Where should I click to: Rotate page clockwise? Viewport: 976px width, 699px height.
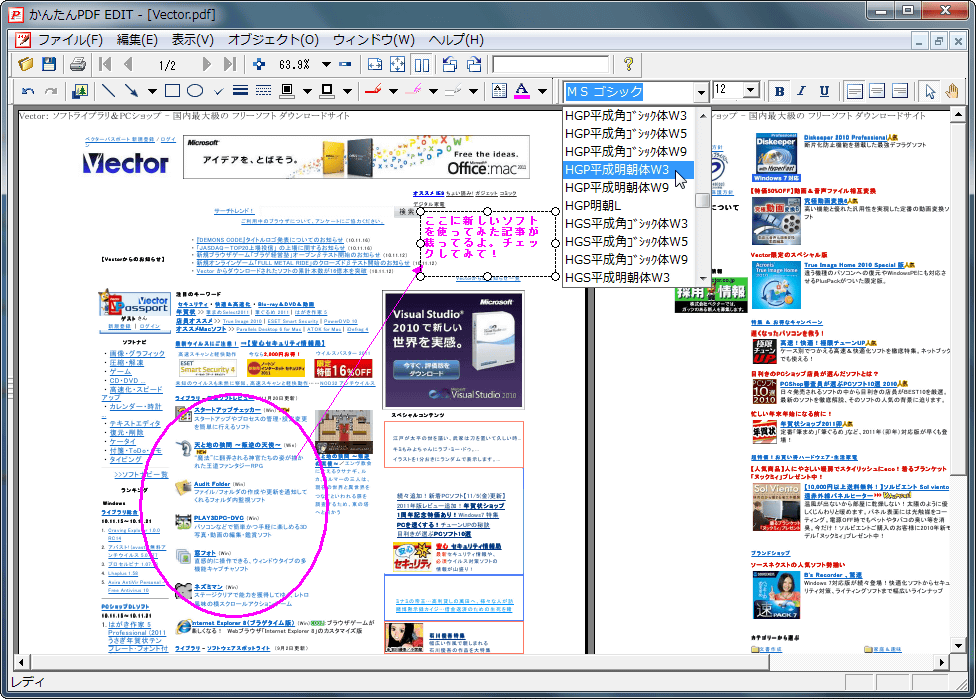click(474, 64)
